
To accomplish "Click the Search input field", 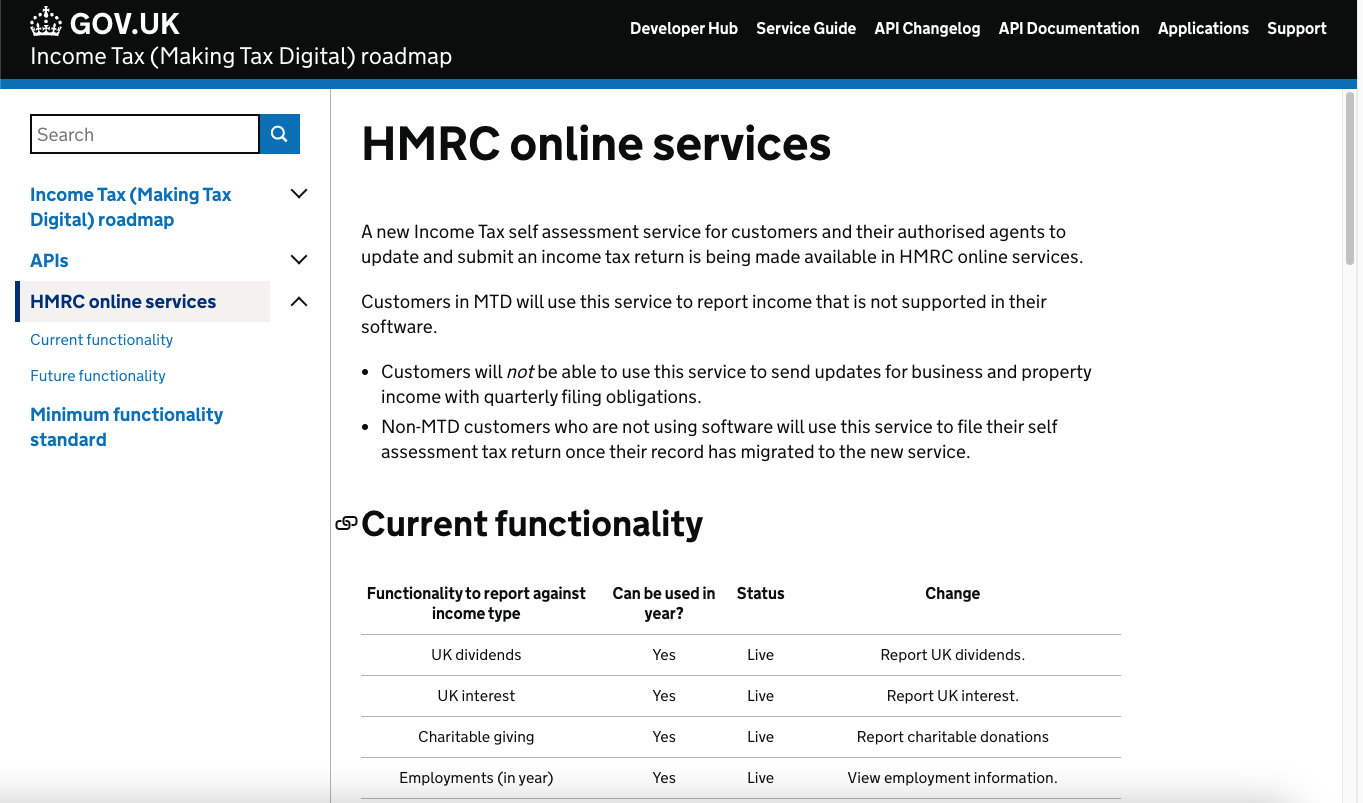I will 145,134.
